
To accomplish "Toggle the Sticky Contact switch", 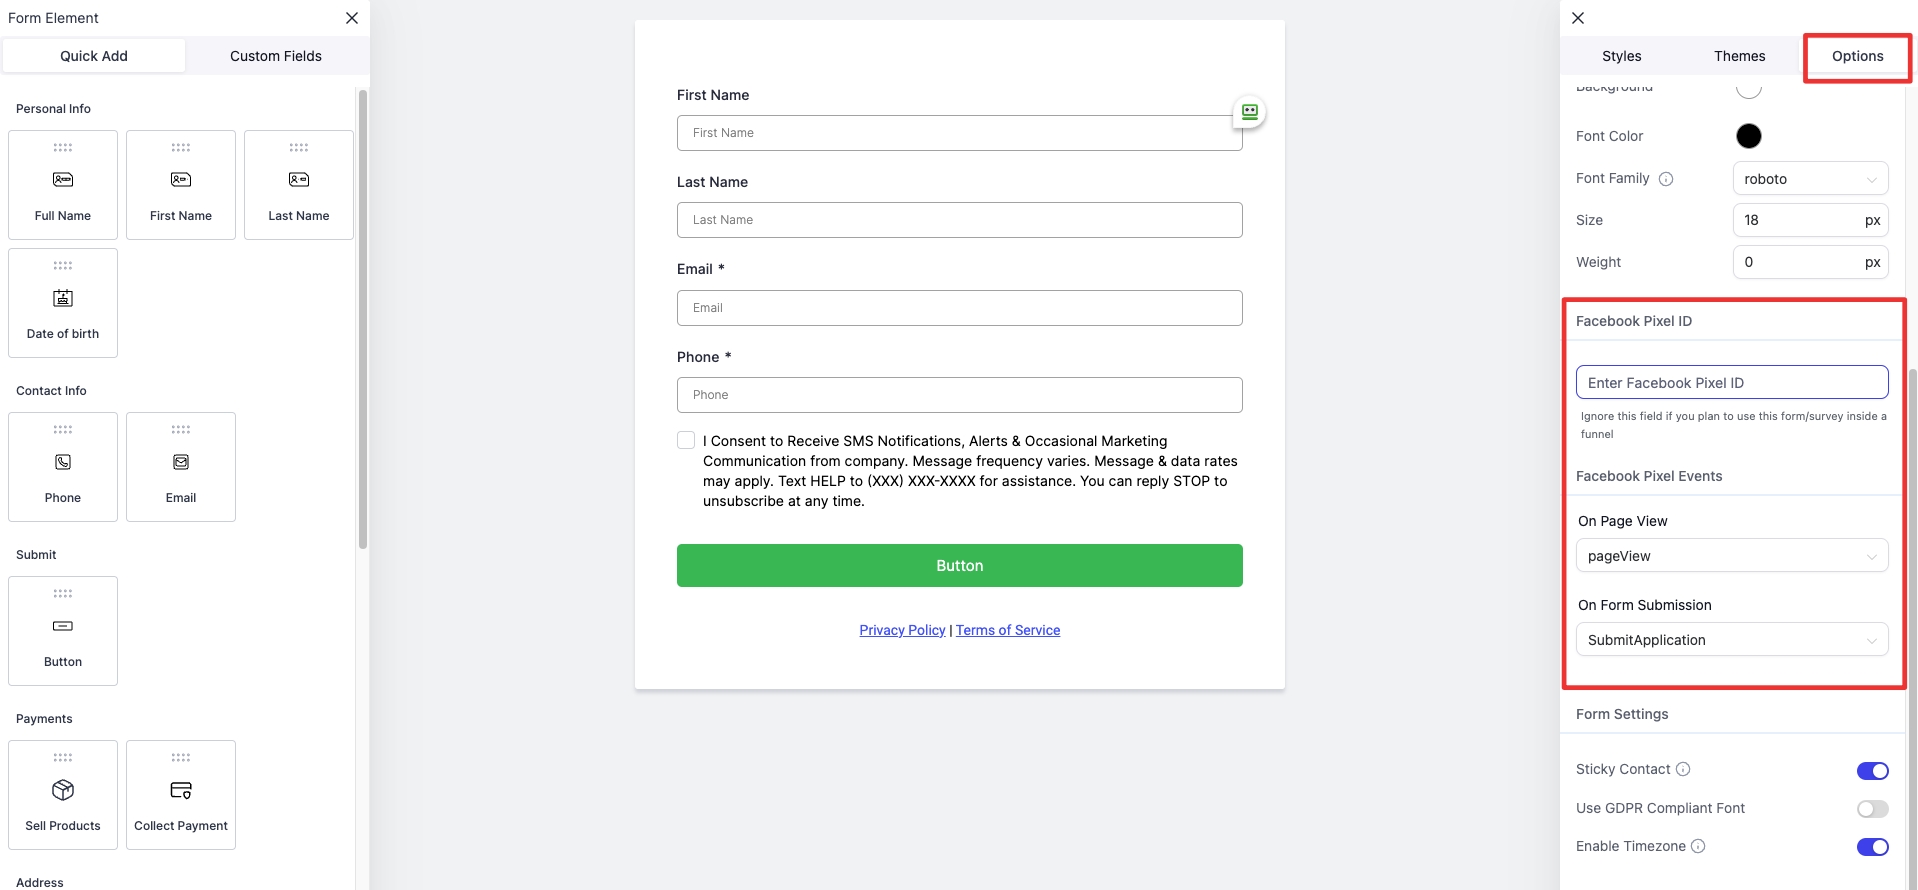I will [x=1872, y=770].
